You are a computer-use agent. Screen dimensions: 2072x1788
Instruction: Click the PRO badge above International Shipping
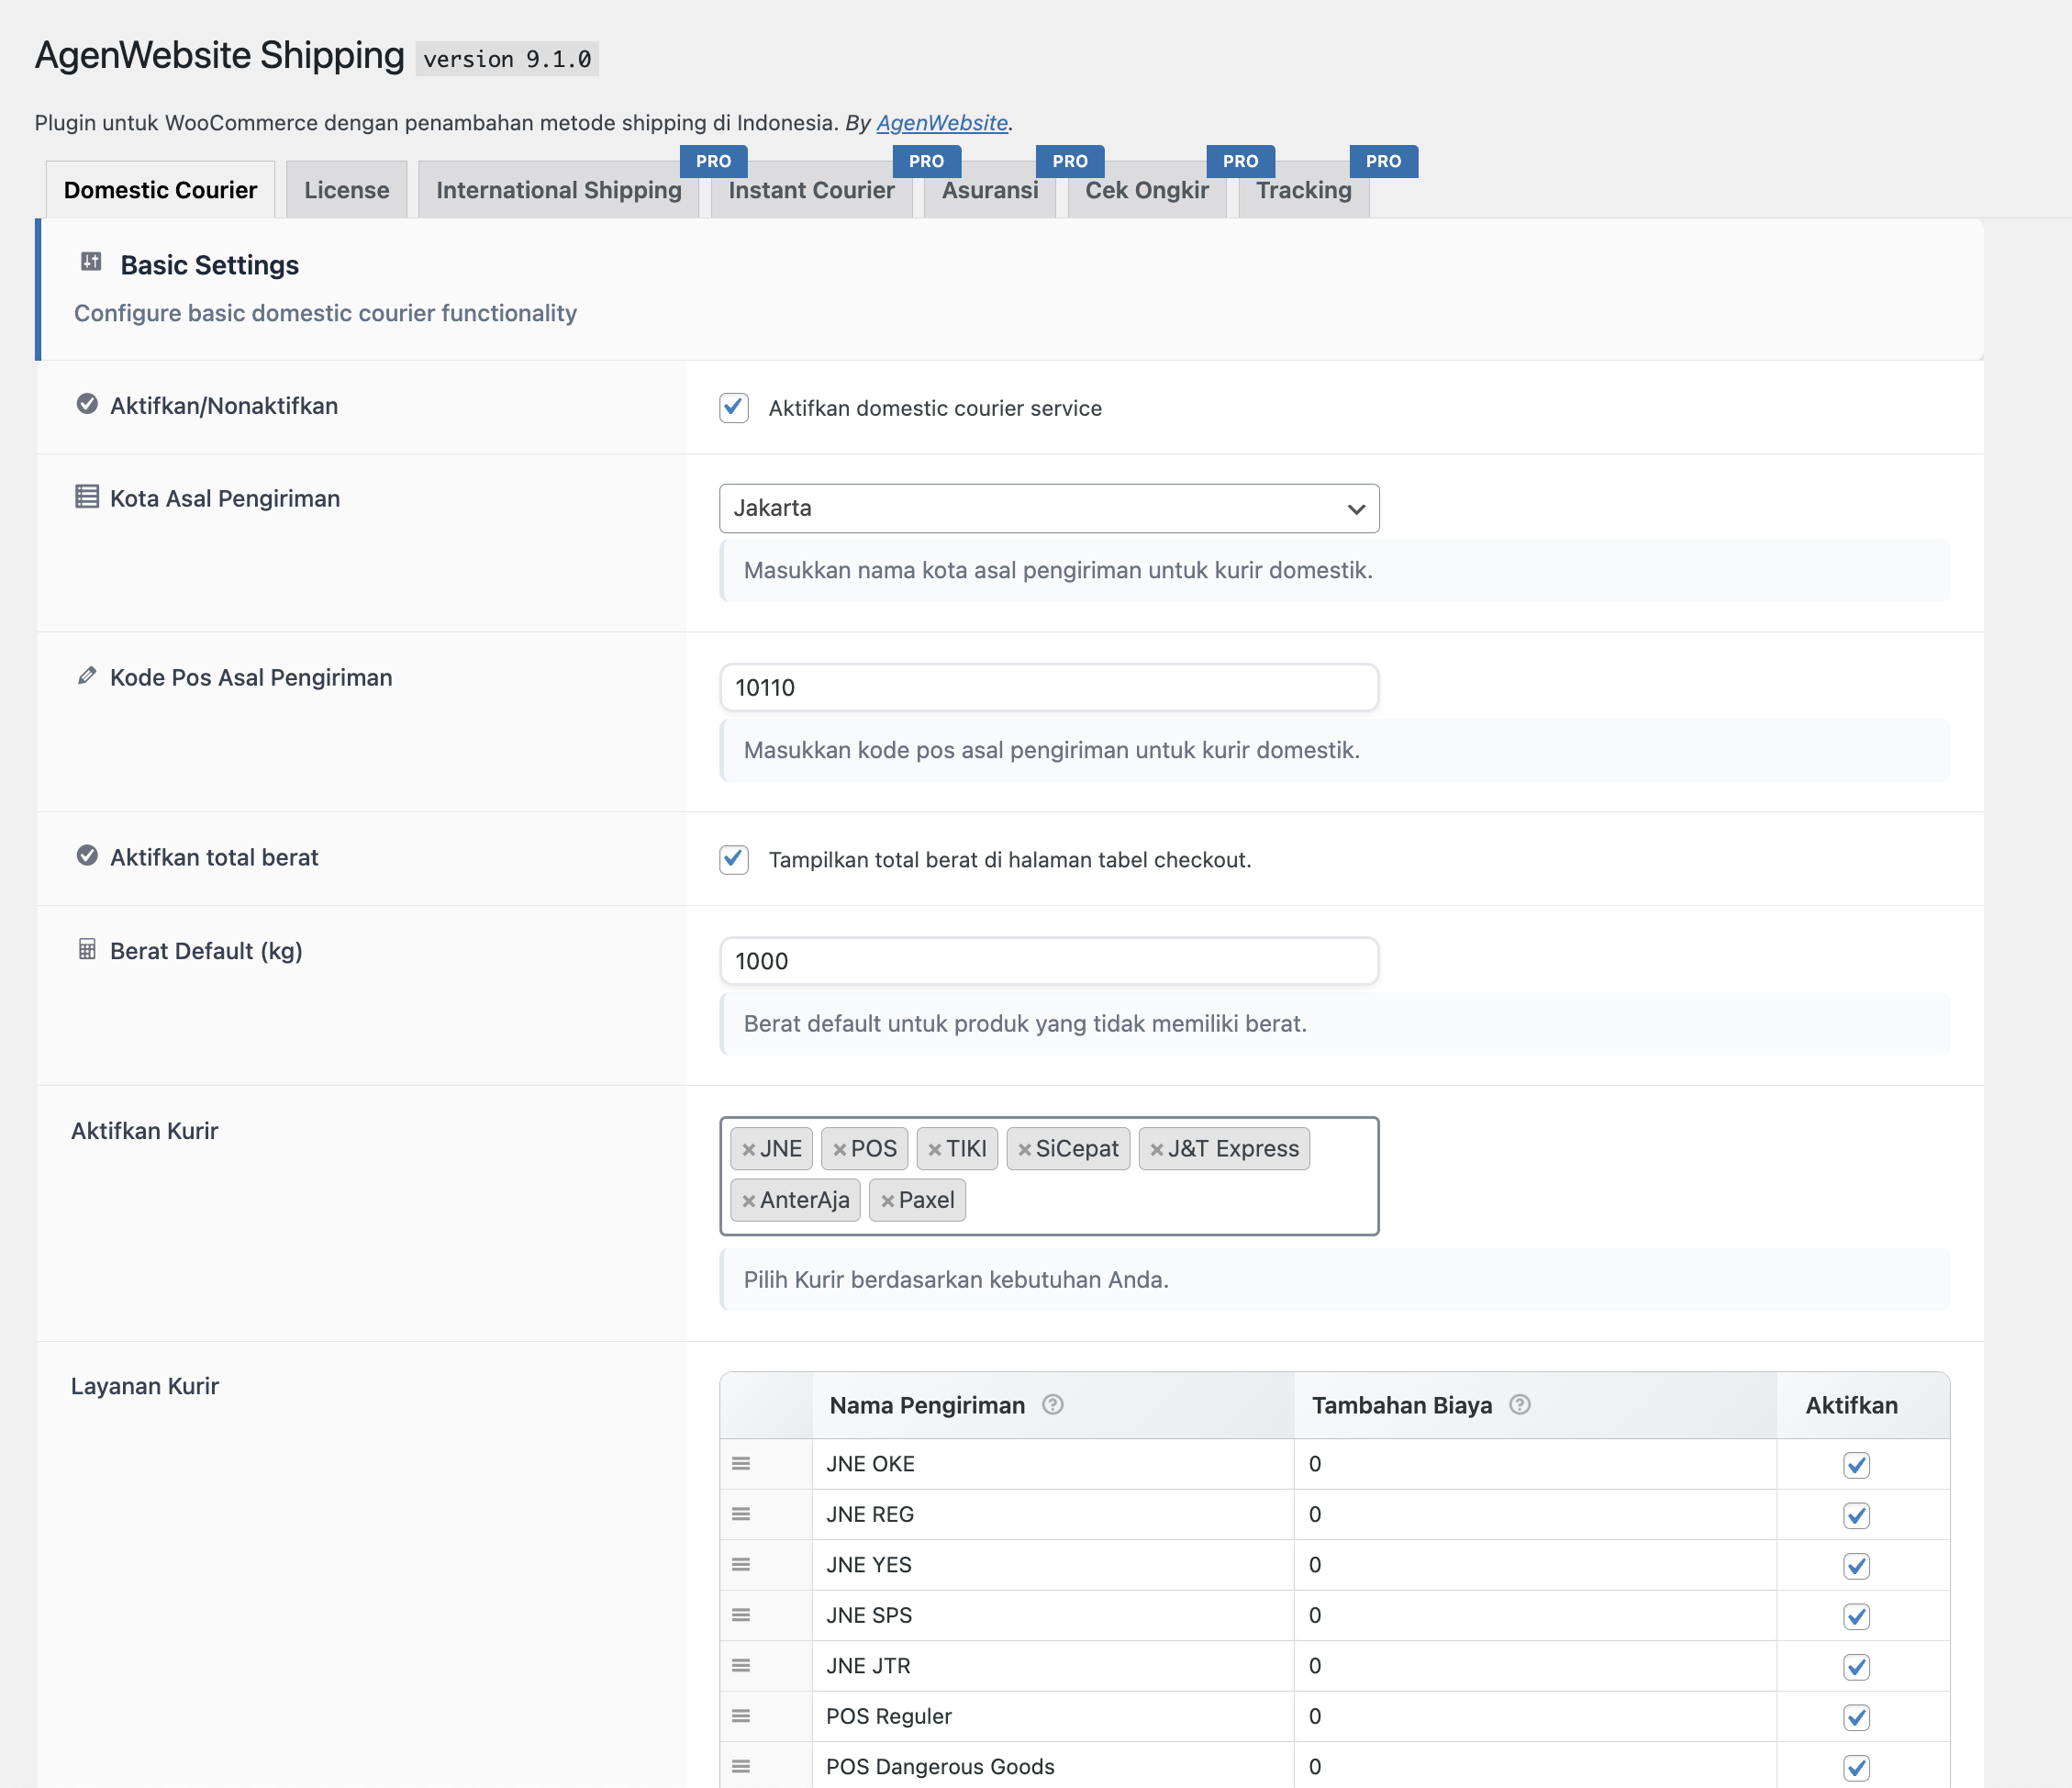713,161
